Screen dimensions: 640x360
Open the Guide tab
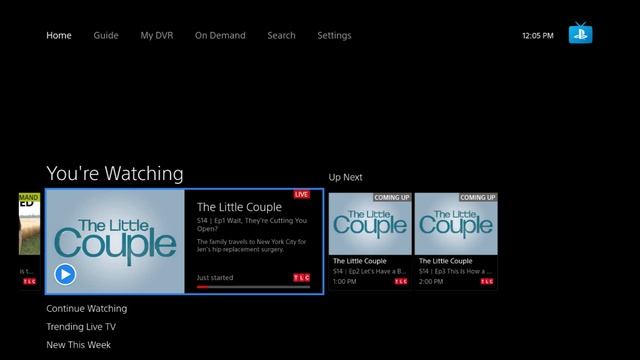pos(106,36)
